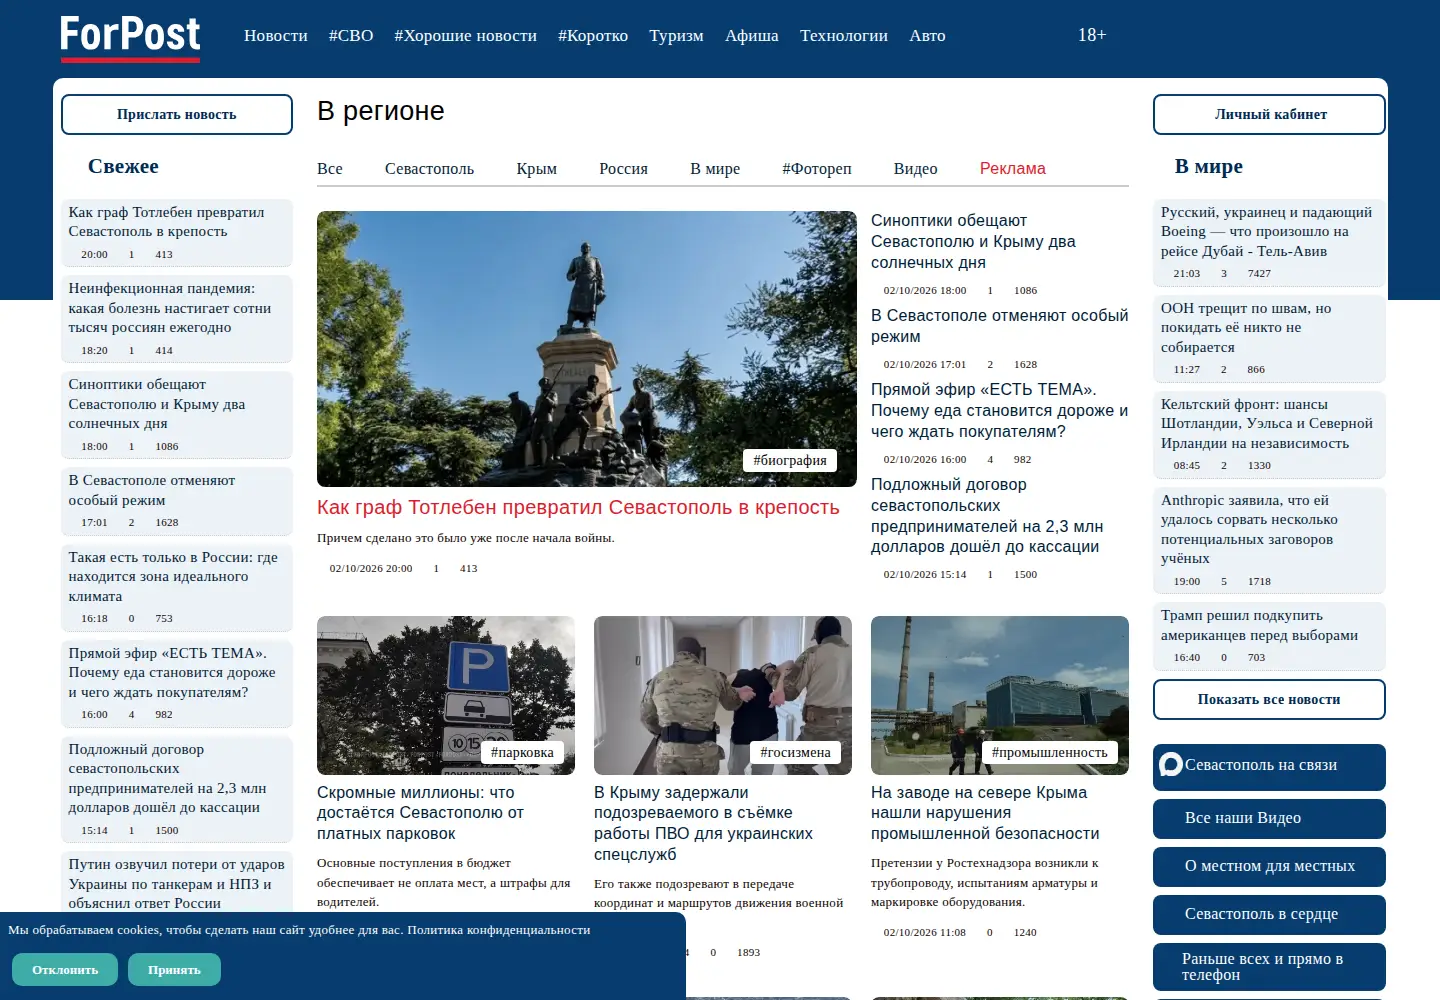Viewport: 1440px width, 1000px height.
Task: Open Свежее item Путин озвучил потери
Action: tap(176, 884)
